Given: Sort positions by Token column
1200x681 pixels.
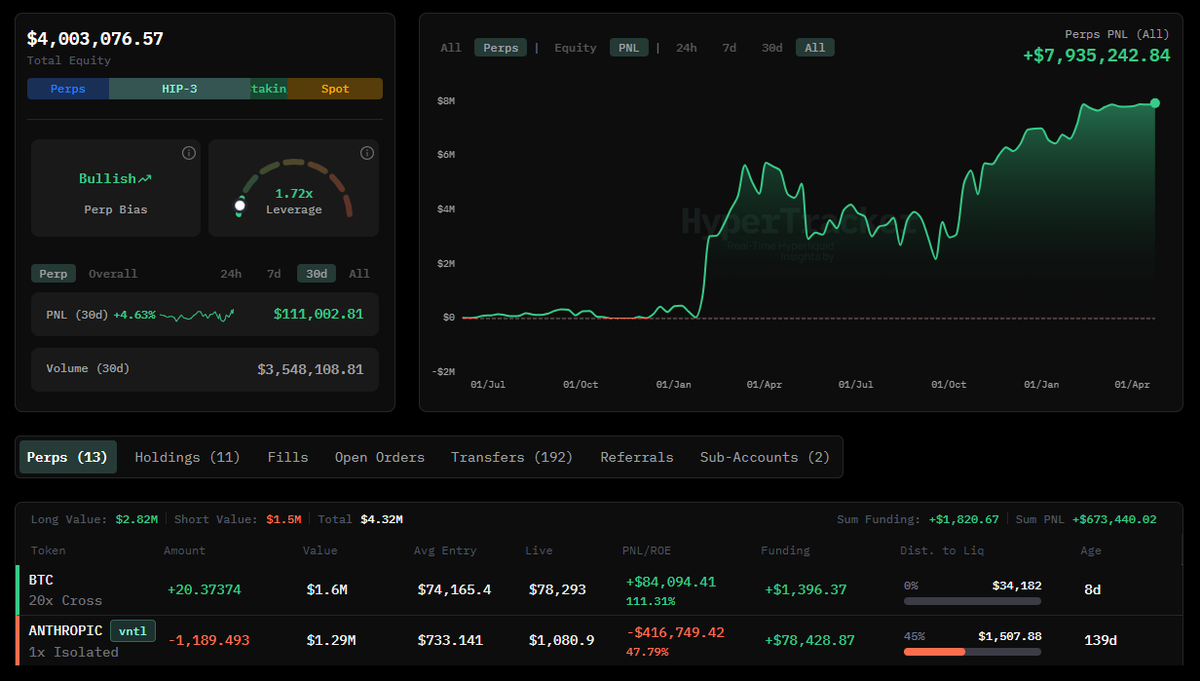Looking at the screenshot, I should tap(48, 550).
